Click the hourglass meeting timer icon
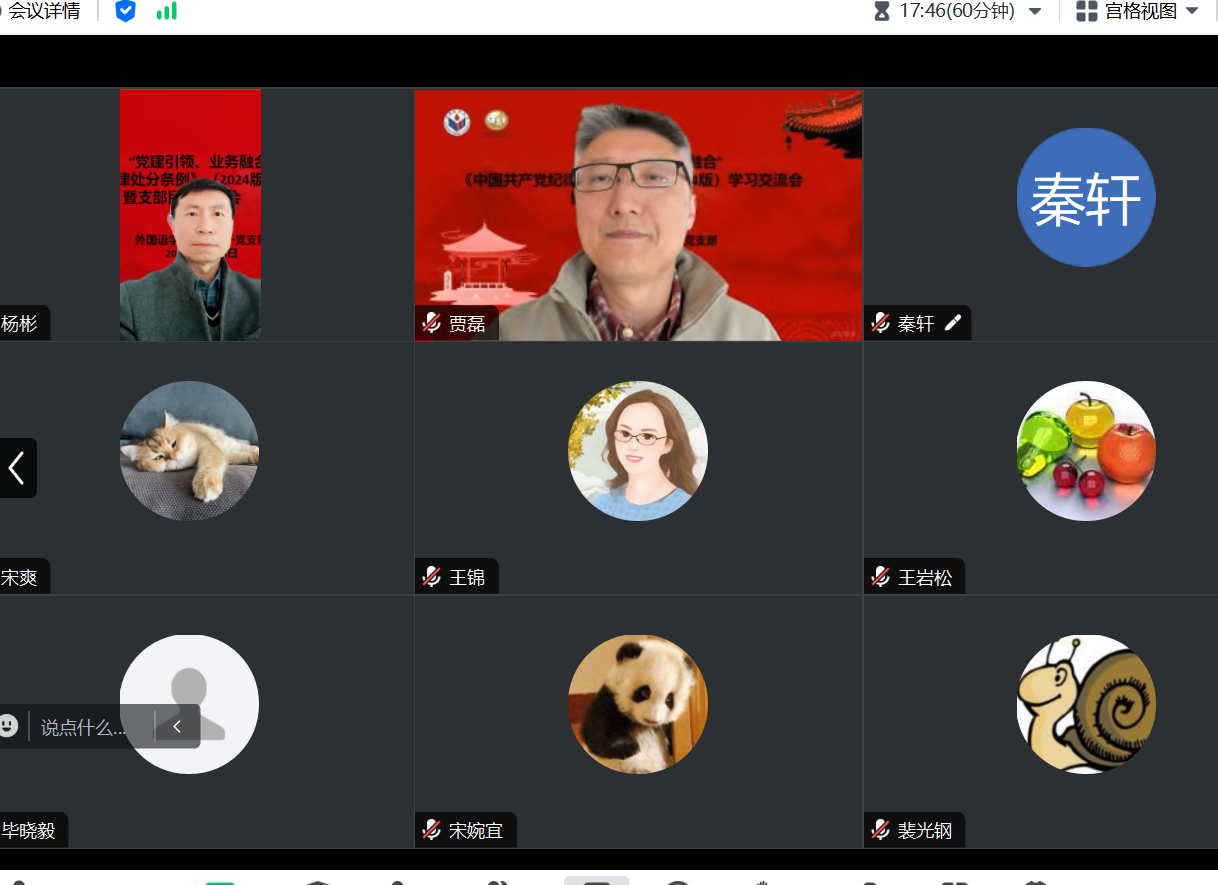This screenshot has width=1218, height=885. [881, 12]
